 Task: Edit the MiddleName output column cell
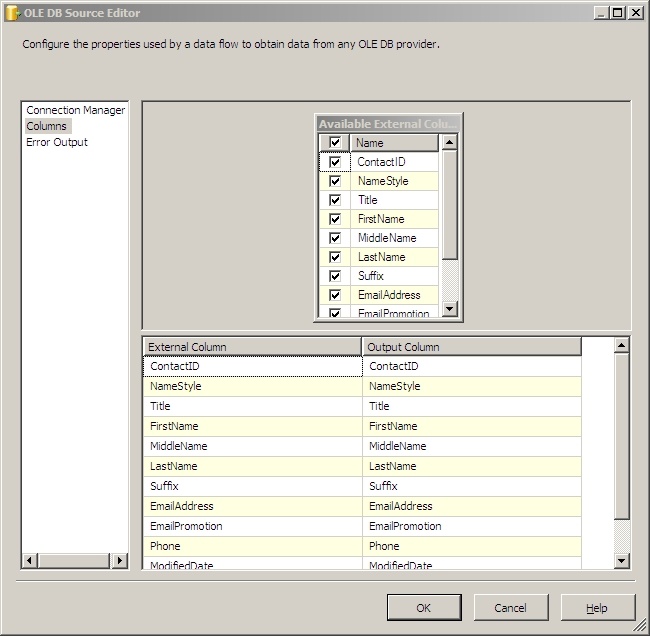(472, 446)
